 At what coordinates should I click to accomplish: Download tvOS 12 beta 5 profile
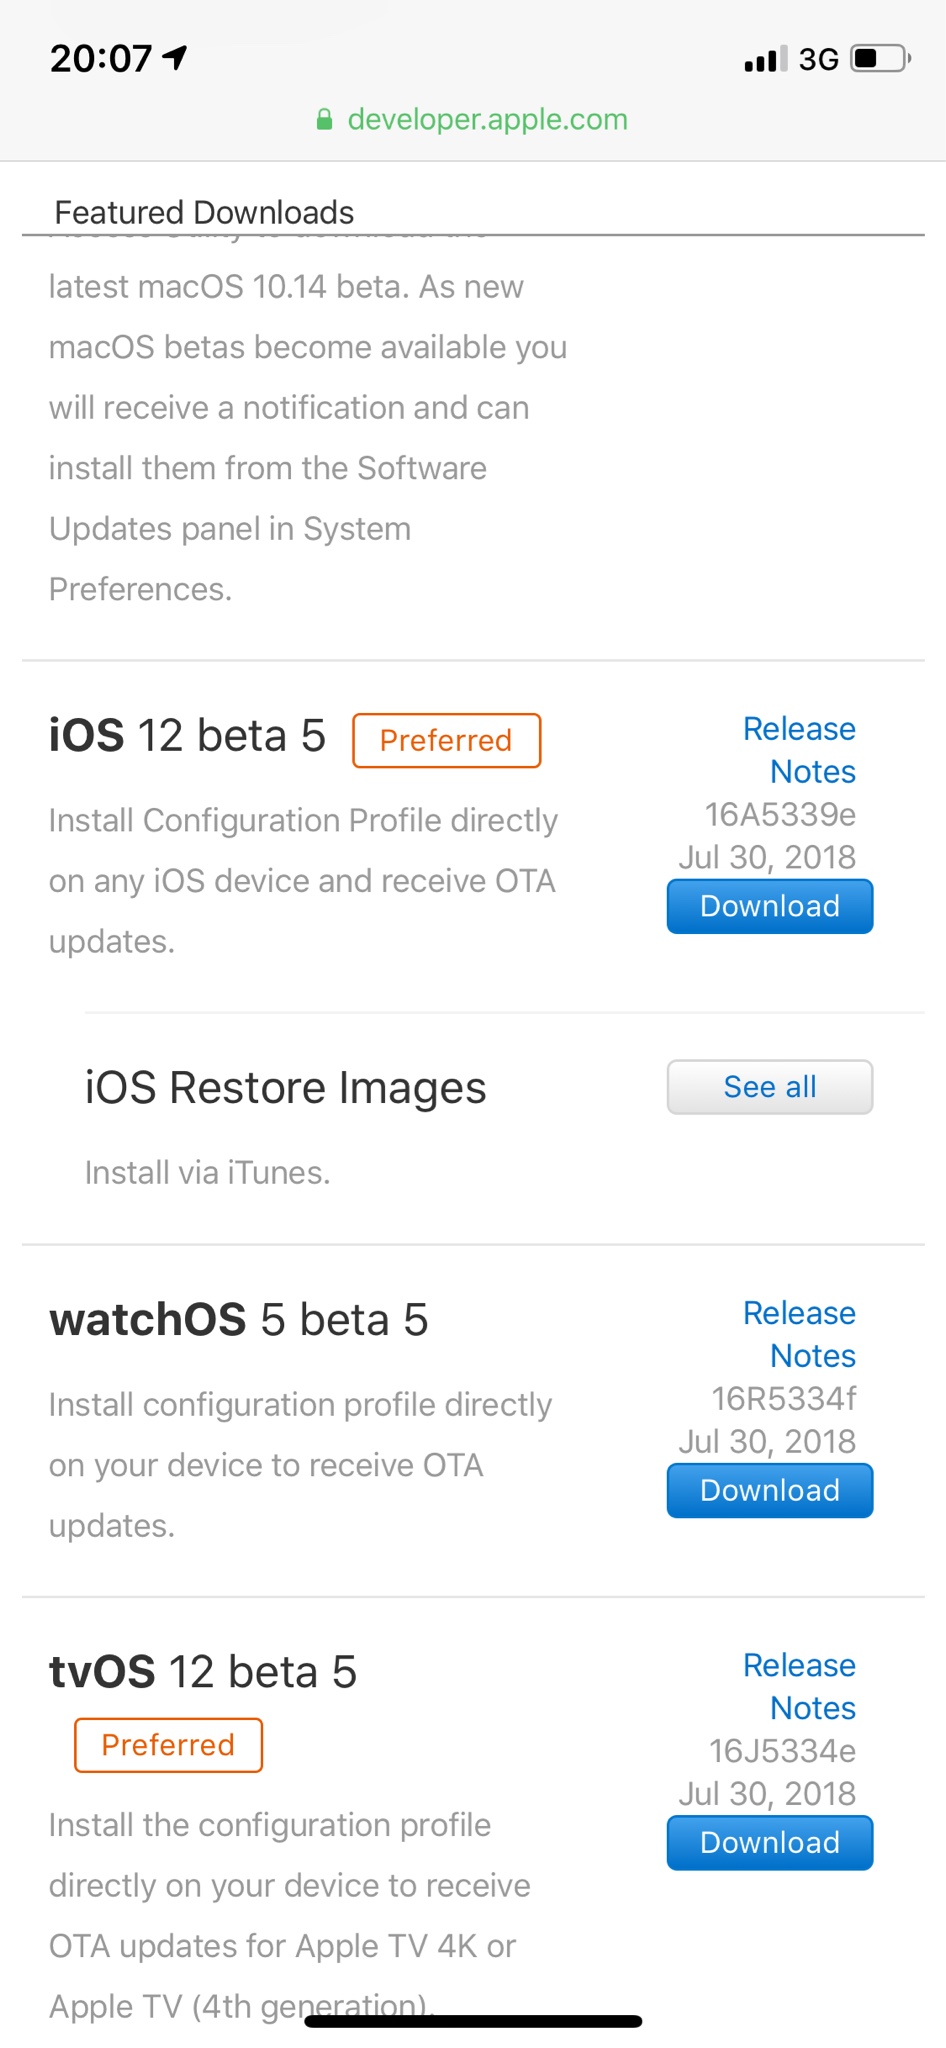pyautogui.click(x=769, y=1842)
